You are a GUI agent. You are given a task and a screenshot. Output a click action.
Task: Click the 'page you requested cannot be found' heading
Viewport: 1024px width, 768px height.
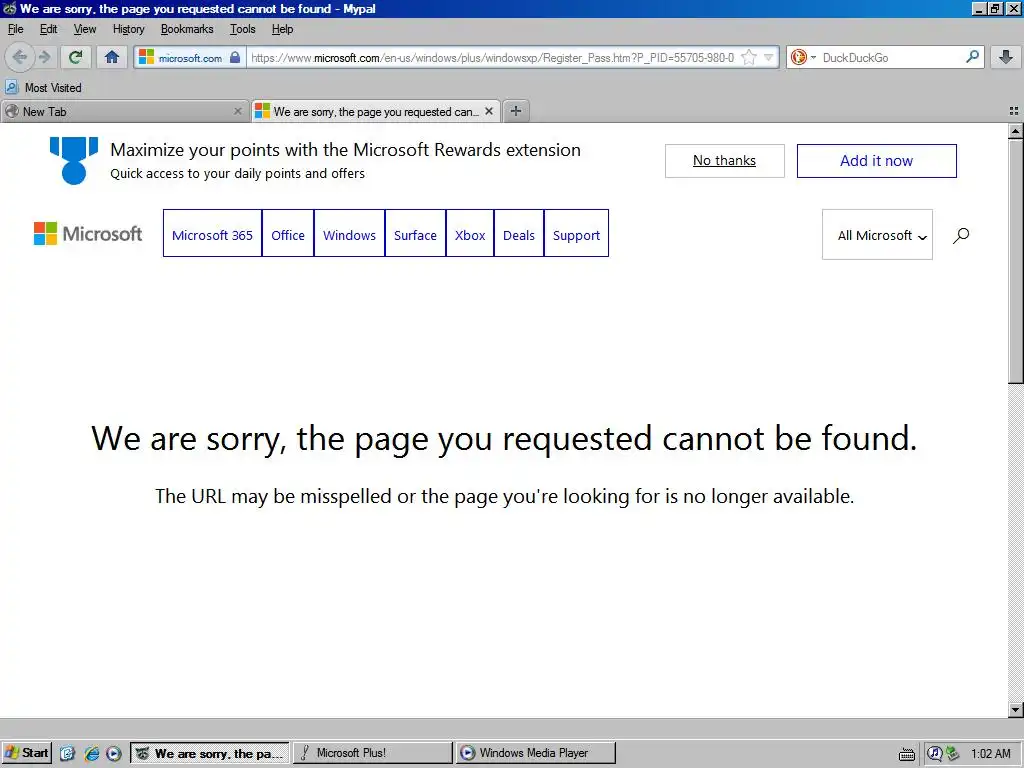coord(504,438)
